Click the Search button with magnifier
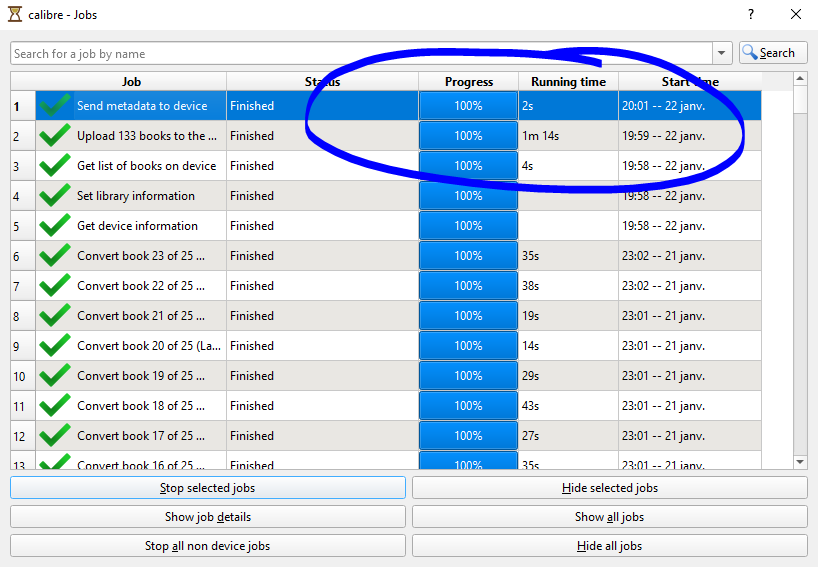Image resolution: width=818 pixels, height=567 pixels. tap(773, 53)
